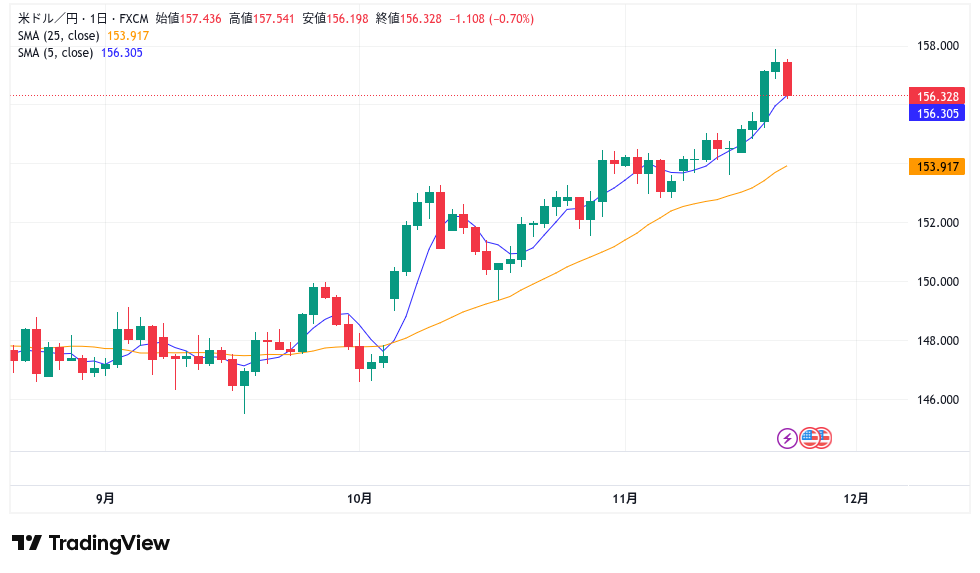Click the 11月 label on time axis
This screenshot has width=980, height=573.
(625, 498)
